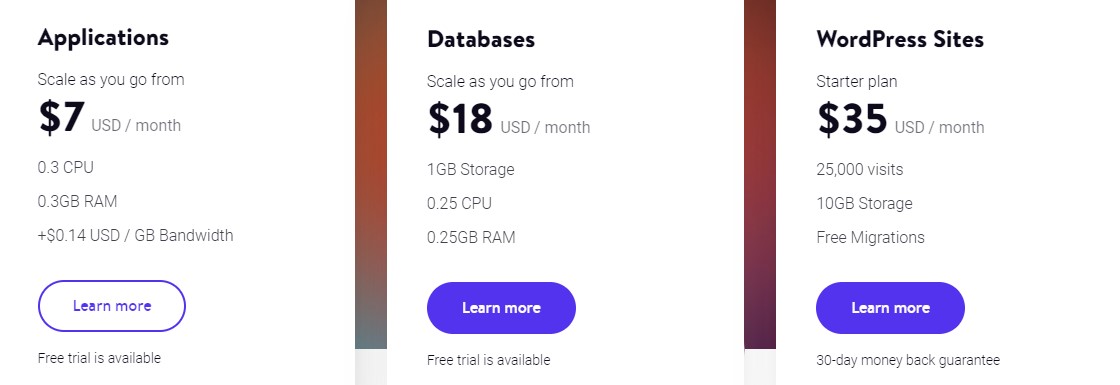The height and width of the screenshot is (385, 1120).
Task: Click the 0.25 CPU feature text
Action: [459, 204]
